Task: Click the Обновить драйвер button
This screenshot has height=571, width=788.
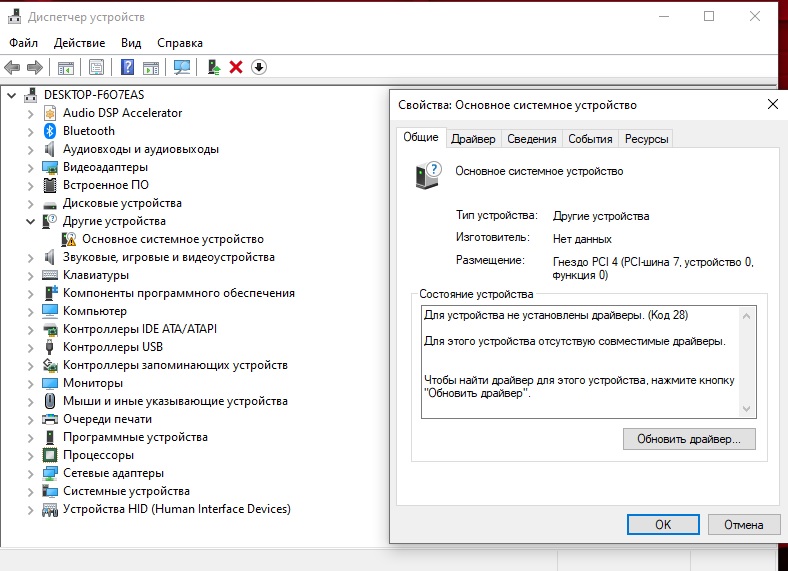Action: pyautogui.click(x=688, y=439)
